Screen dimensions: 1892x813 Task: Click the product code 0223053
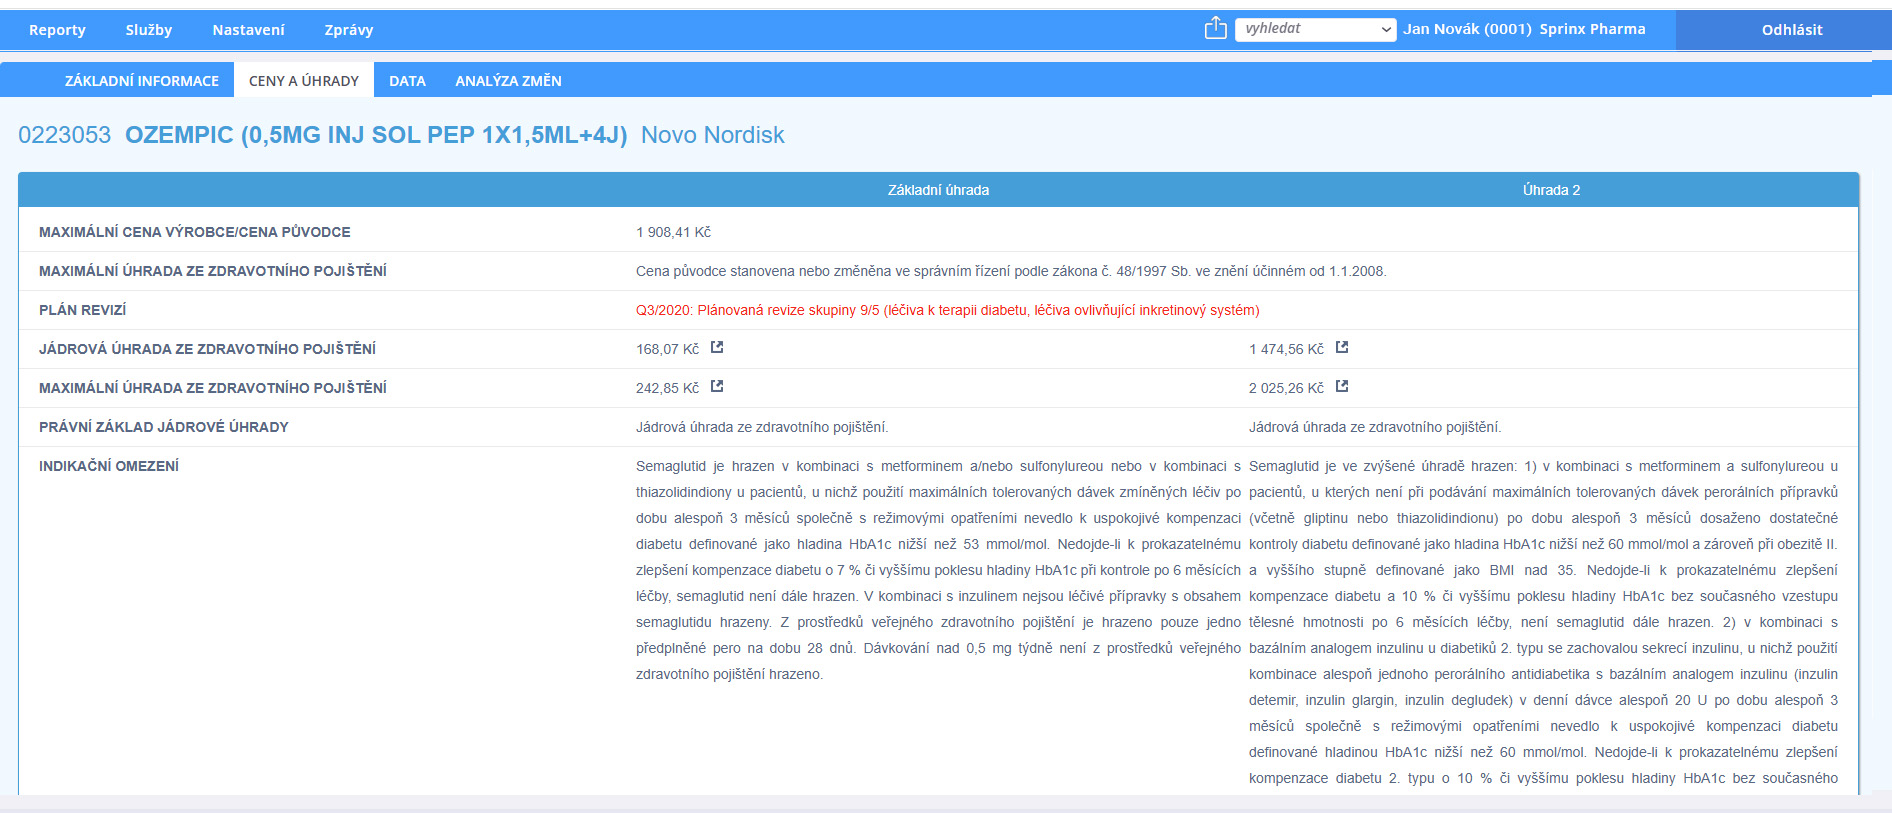point(64,135)
